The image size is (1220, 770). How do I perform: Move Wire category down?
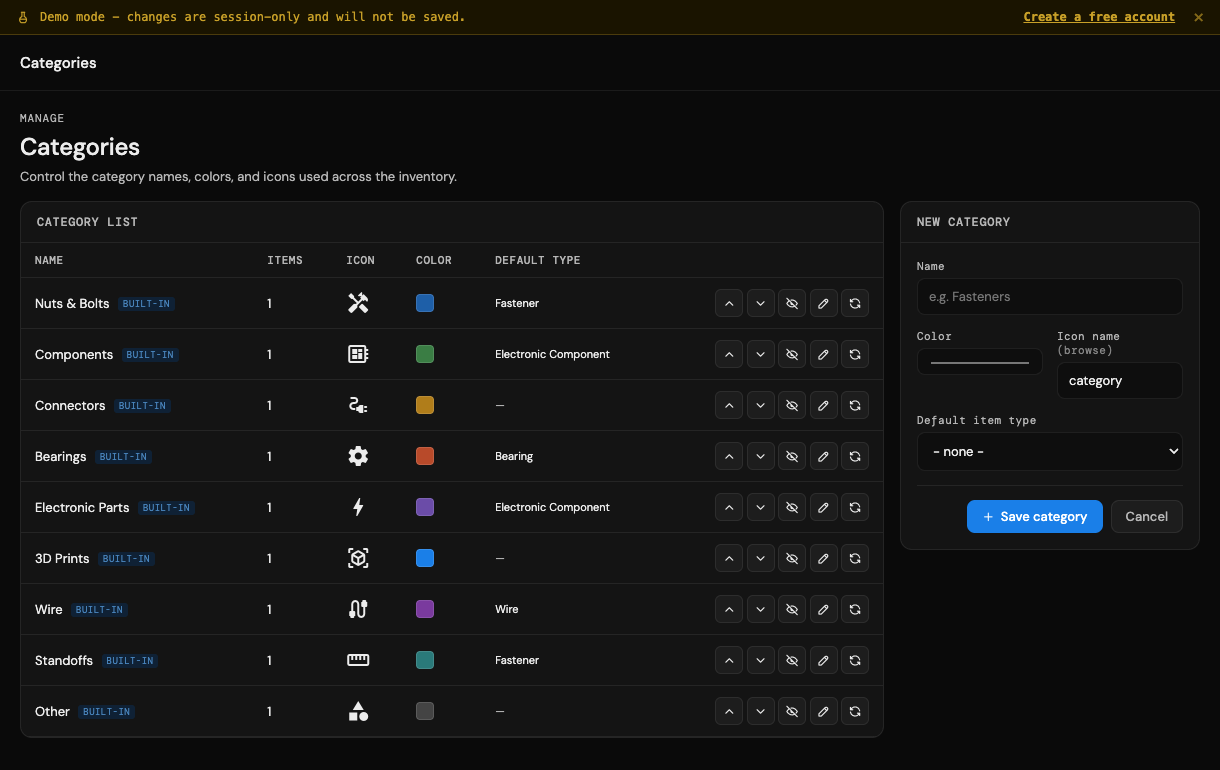761,609
